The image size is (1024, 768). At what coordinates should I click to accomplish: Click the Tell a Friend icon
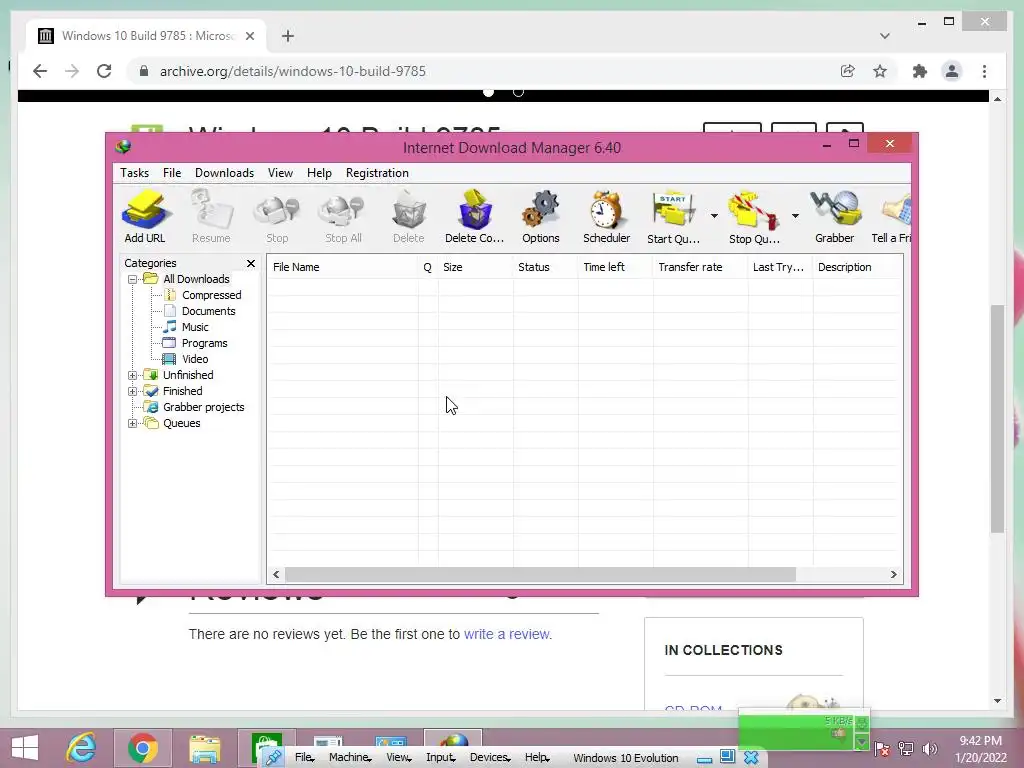[892, 217]
